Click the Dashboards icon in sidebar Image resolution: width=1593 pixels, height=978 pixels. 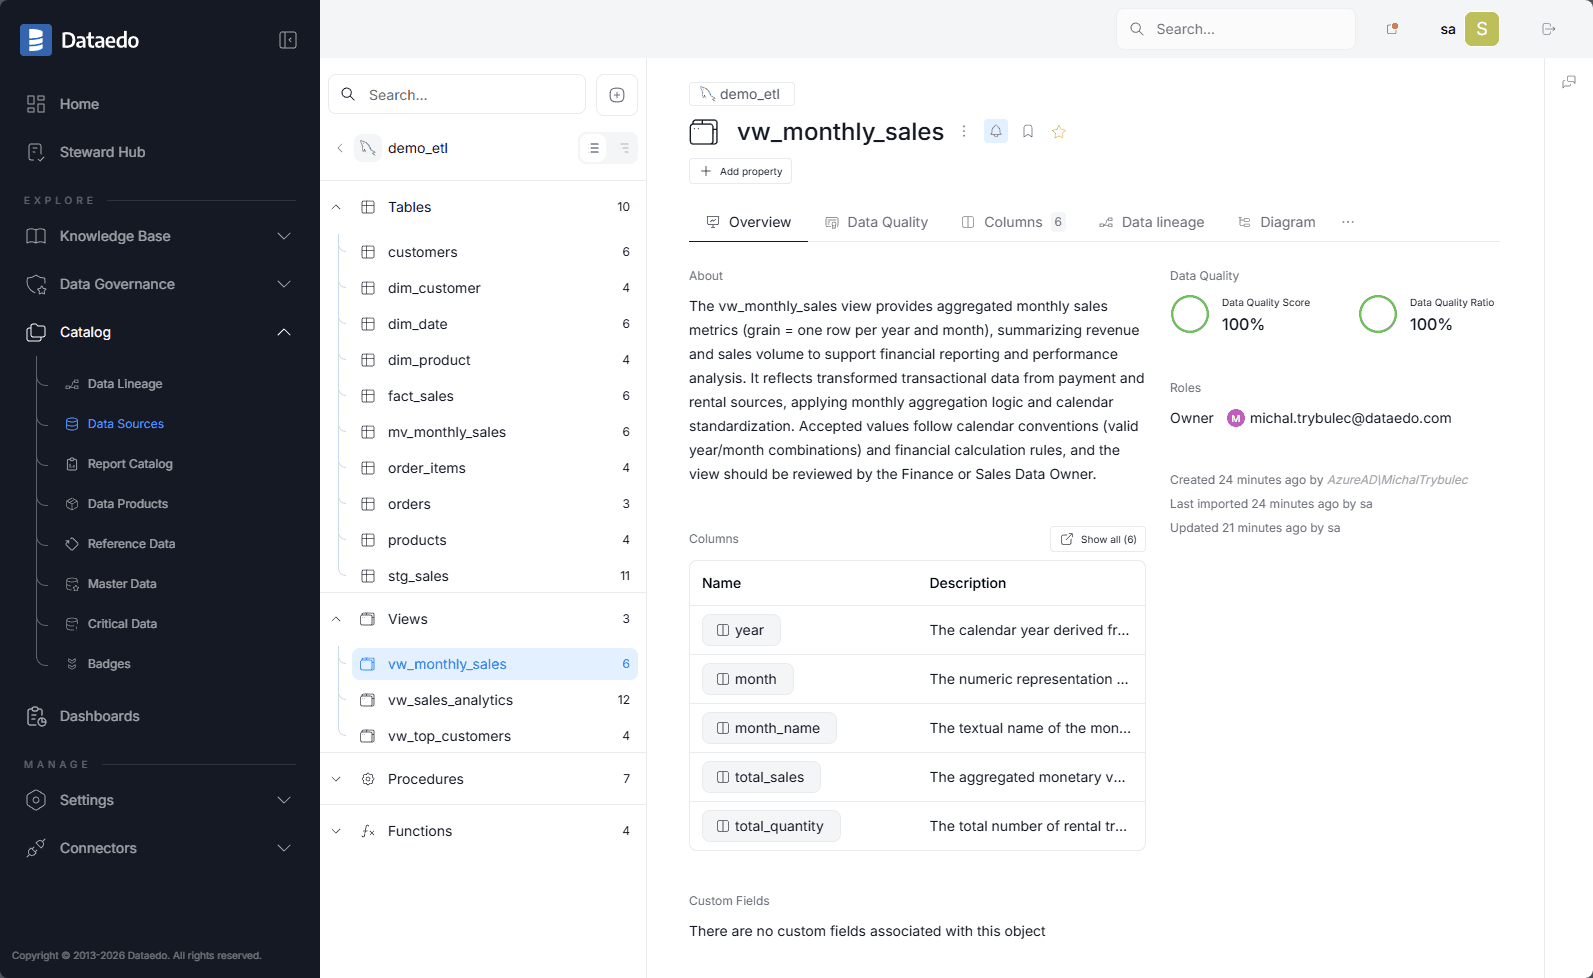[x=36, y=716]
